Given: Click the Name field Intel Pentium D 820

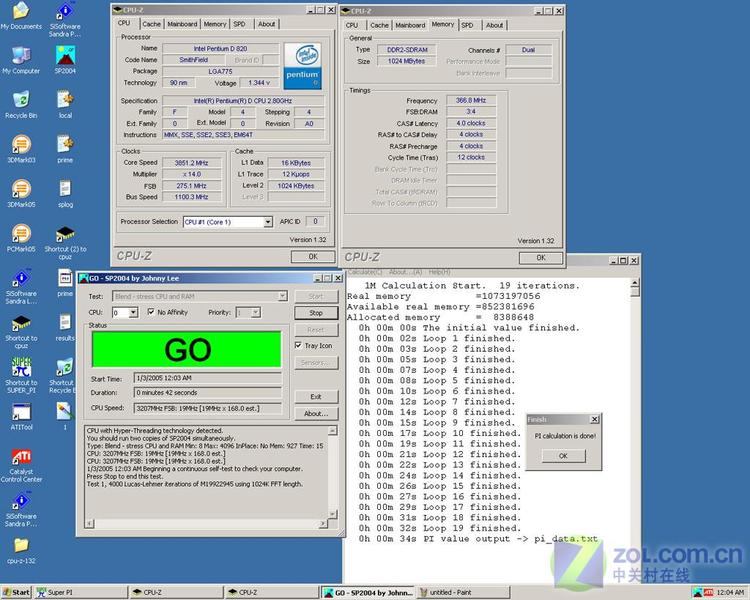Looking at the screenshot, I should [221, 48].
